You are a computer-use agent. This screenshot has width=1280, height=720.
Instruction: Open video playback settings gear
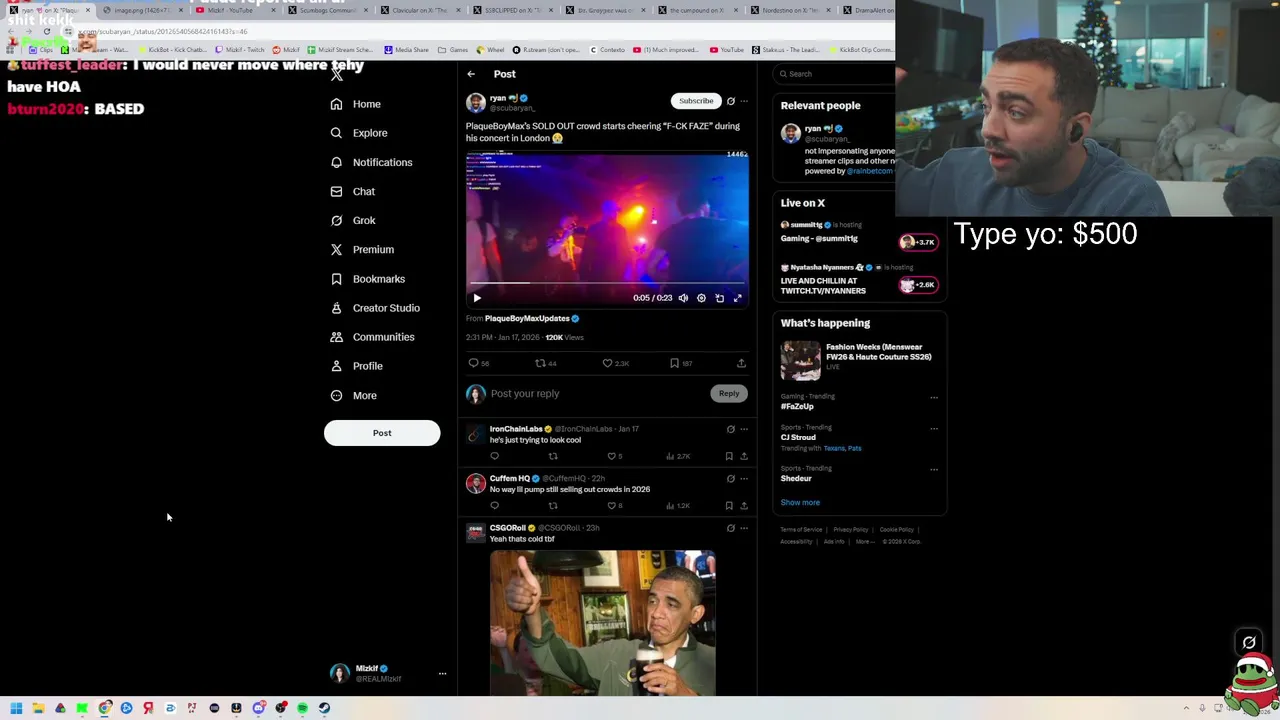click(701, 298)
